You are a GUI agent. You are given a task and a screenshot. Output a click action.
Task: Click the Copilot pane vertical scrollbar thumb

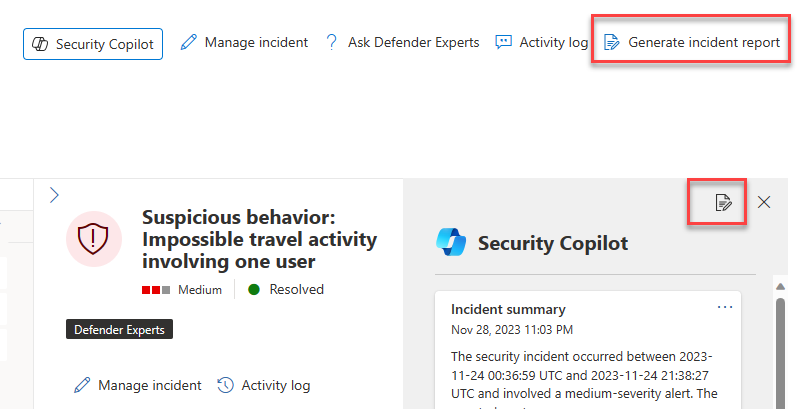click(780, 352)
